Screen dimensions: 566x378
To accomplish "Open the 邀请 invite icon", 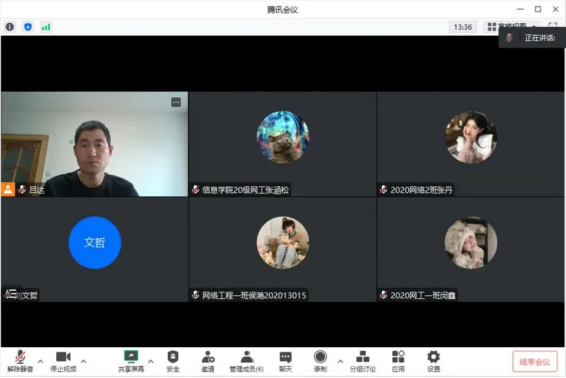I will coord(208,361).
